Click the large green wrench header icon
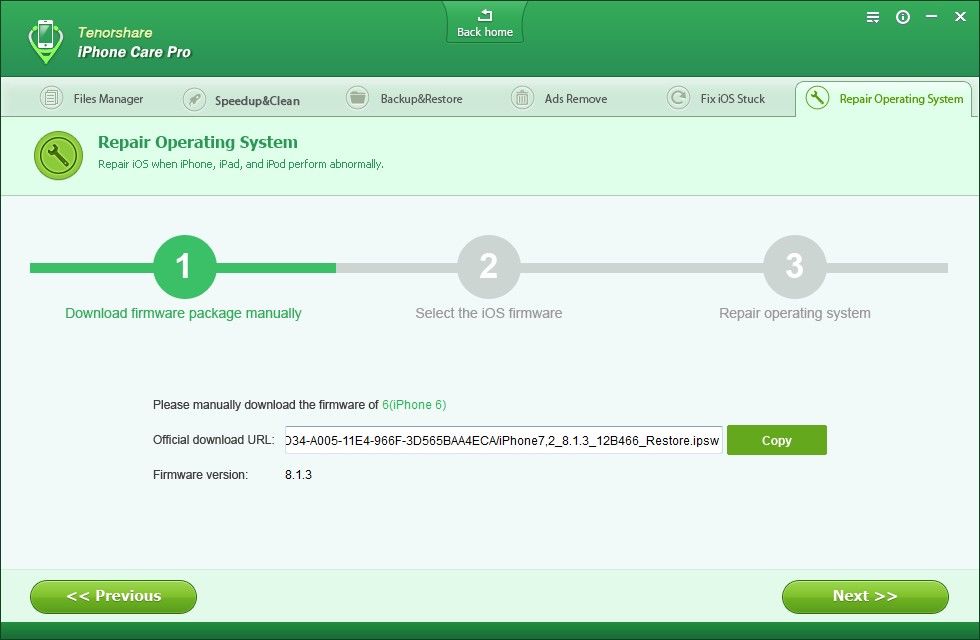Viewport: 980px width, 640px height. [x=58, y=155]
